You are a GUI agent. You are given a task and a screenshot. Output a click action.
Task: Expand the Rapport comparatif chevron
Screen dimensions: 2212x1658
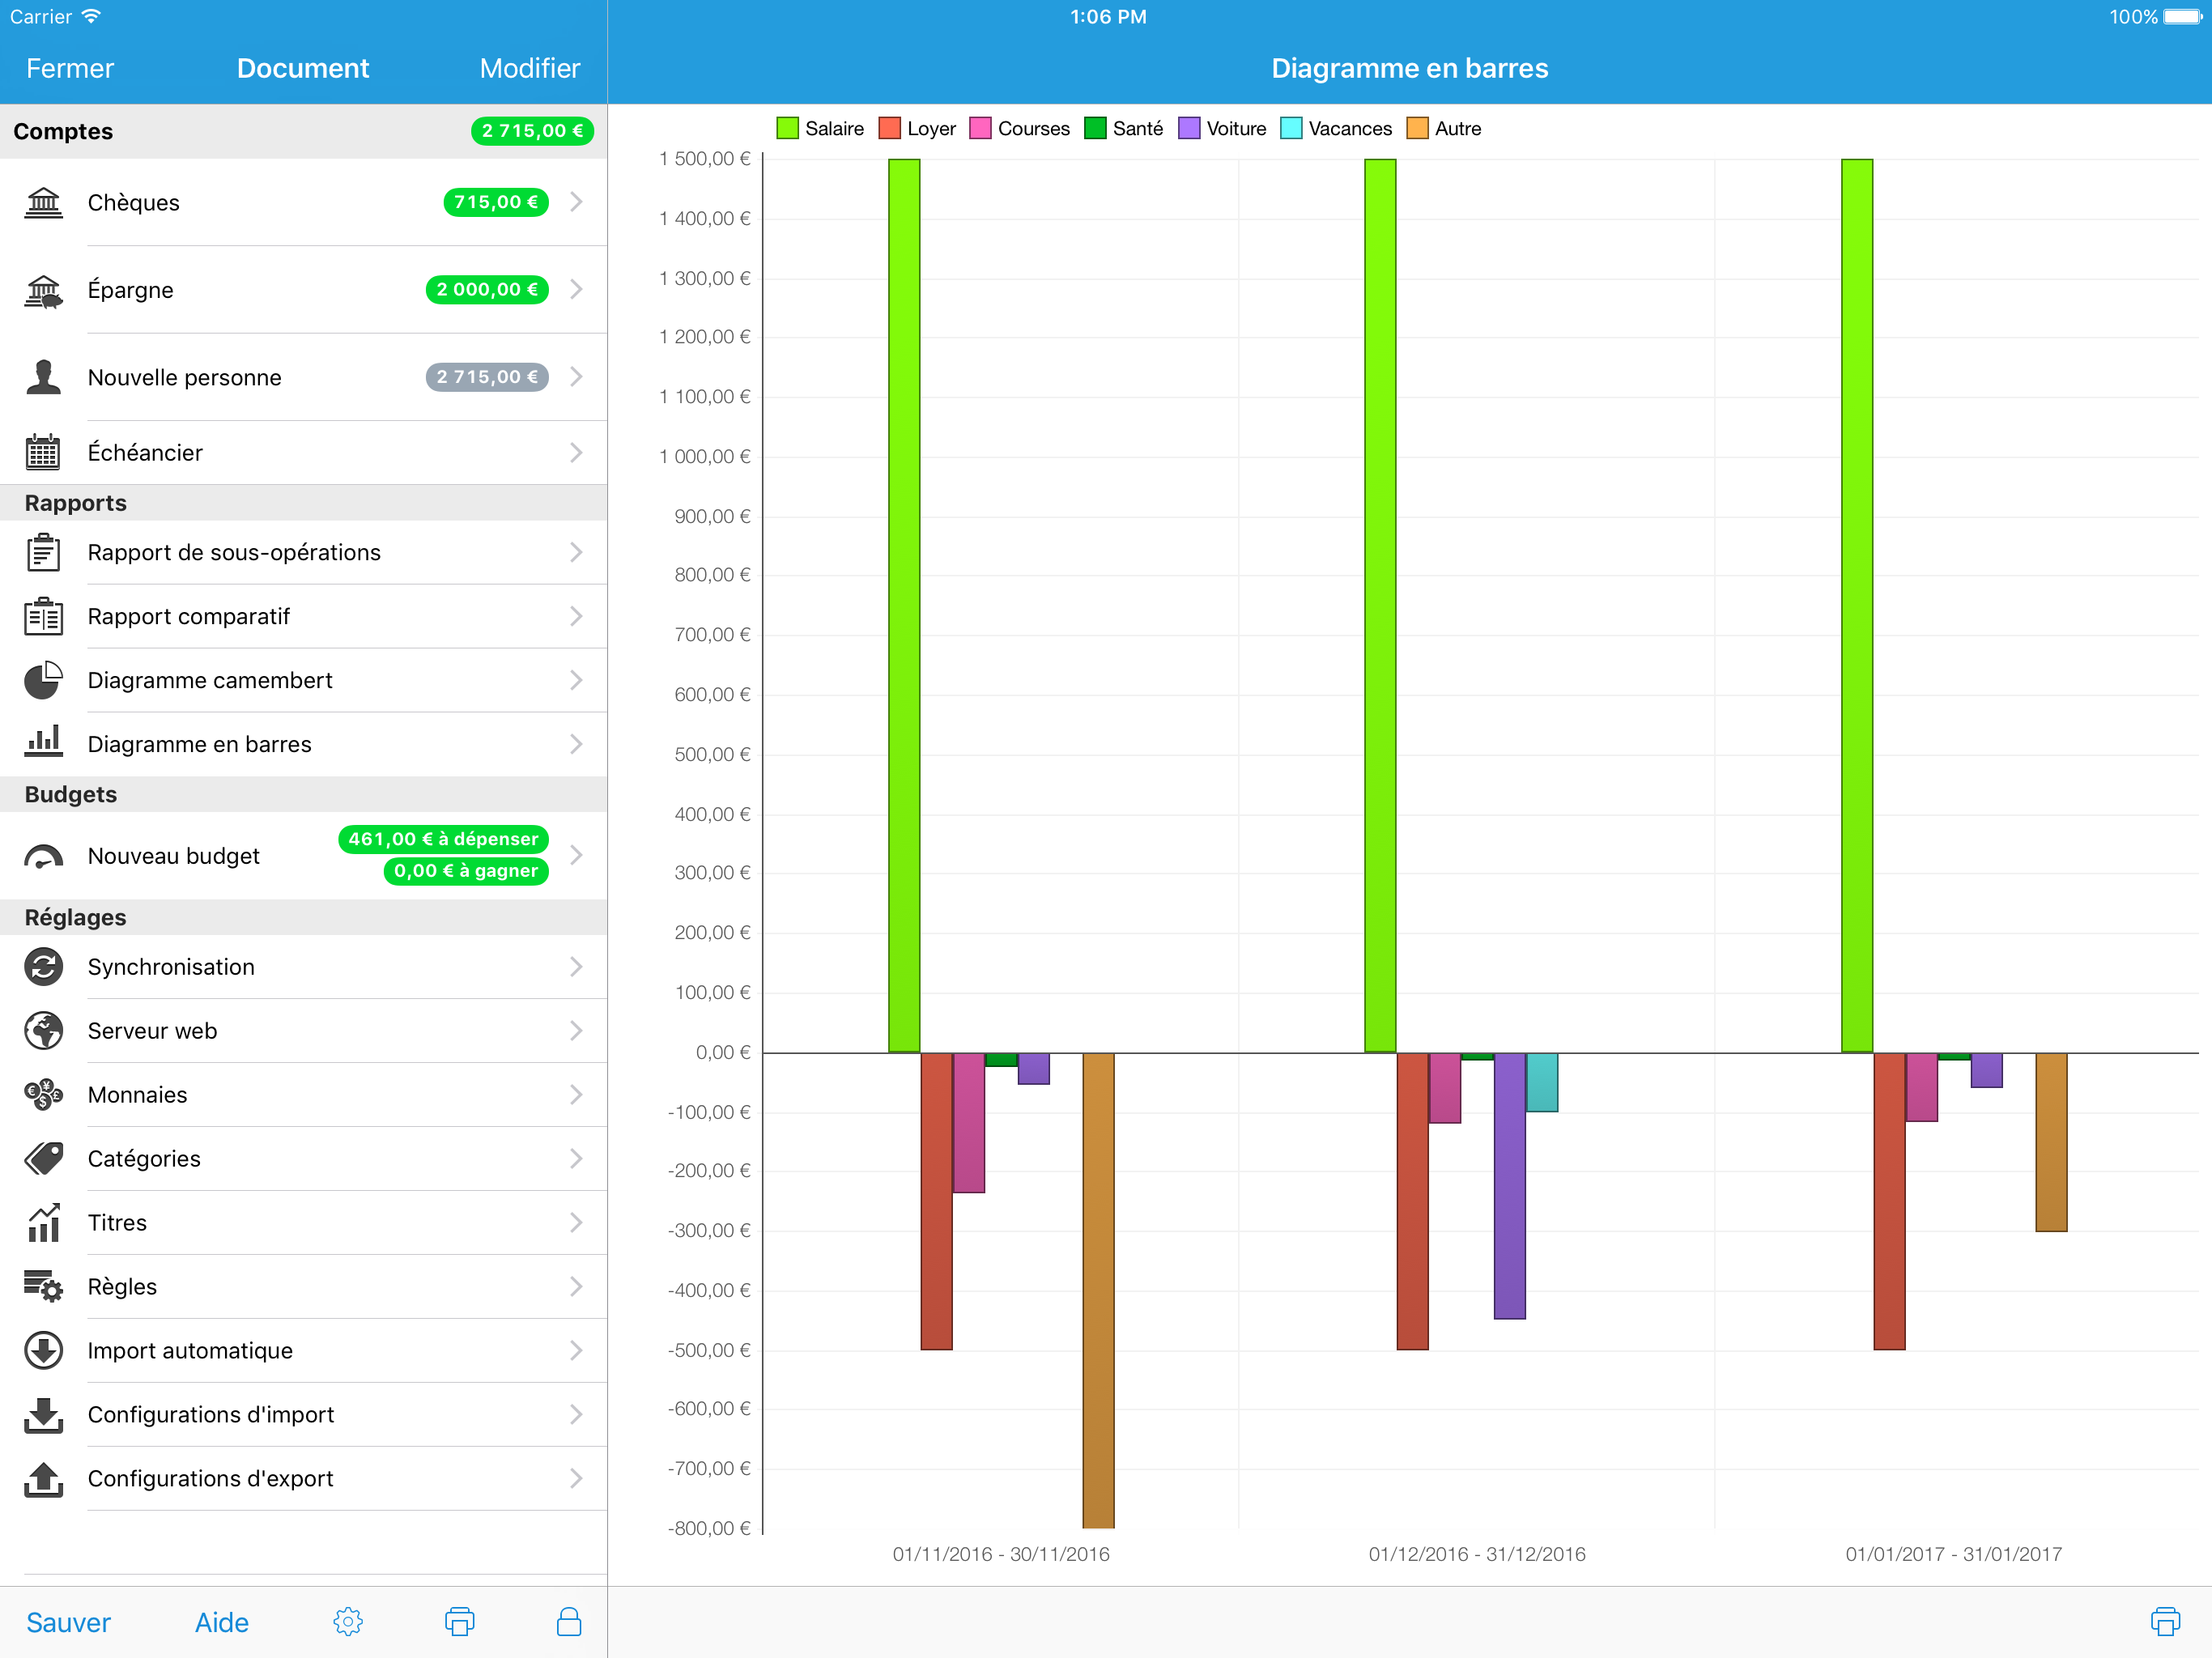coord(576,617)
